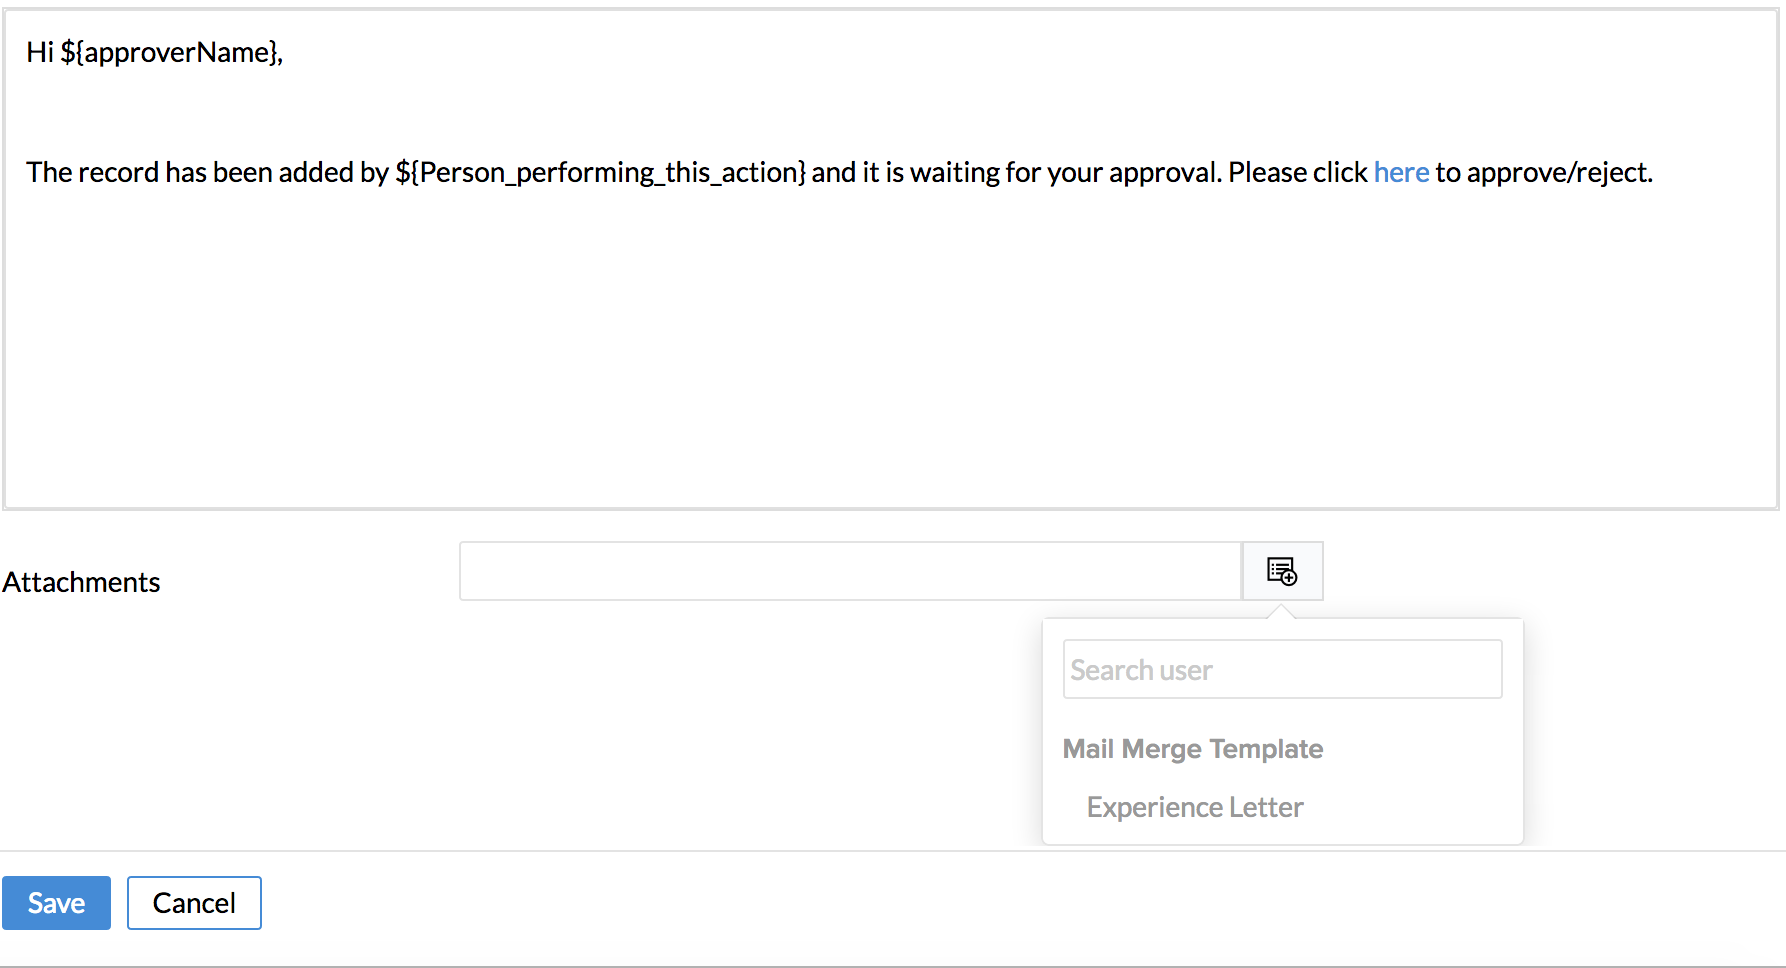
Task: Place cursor at the 'Hi' greeting
Action: click(x=39, y=52)
